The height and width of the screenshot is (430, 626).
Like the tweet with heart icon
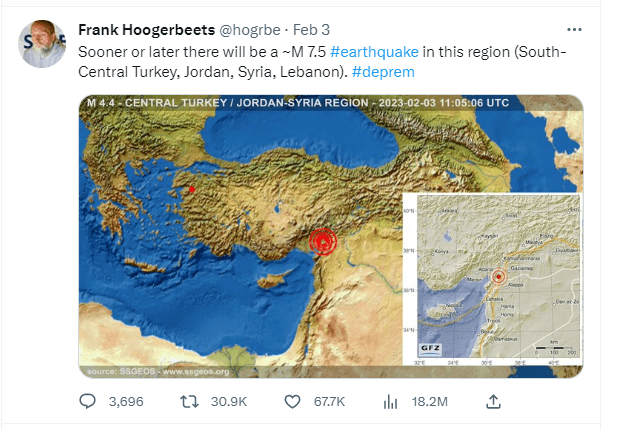click(x=292, y=402)
